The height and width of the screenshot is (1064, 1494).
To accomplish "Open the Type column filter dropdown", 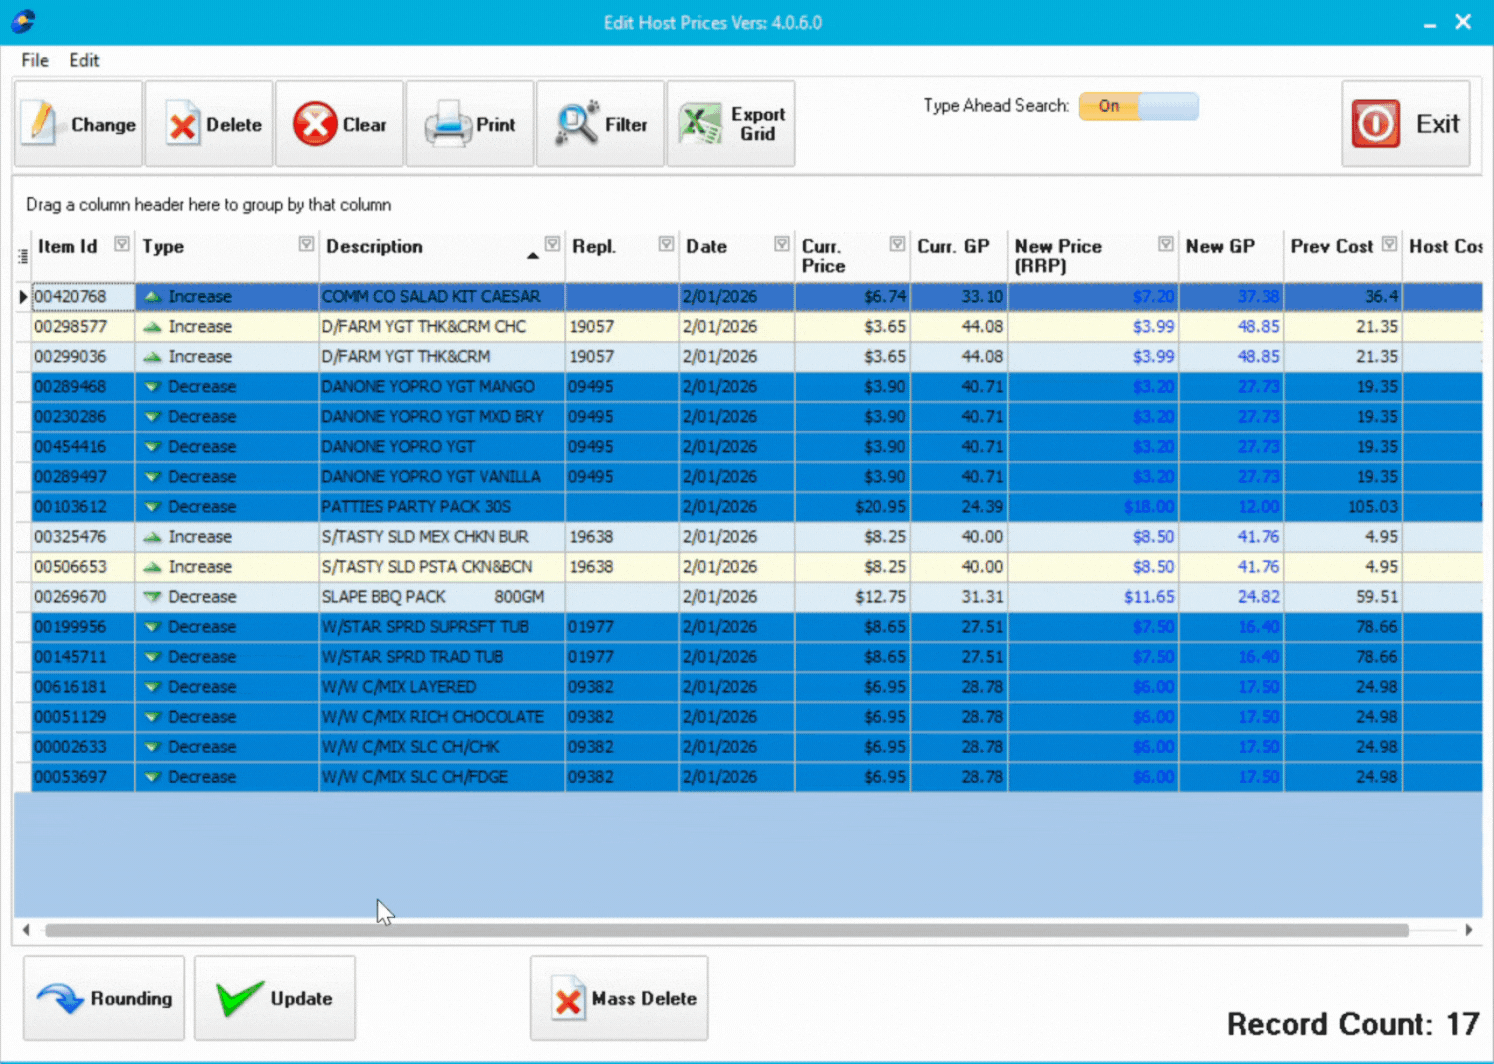I will (x=305, y=243).
